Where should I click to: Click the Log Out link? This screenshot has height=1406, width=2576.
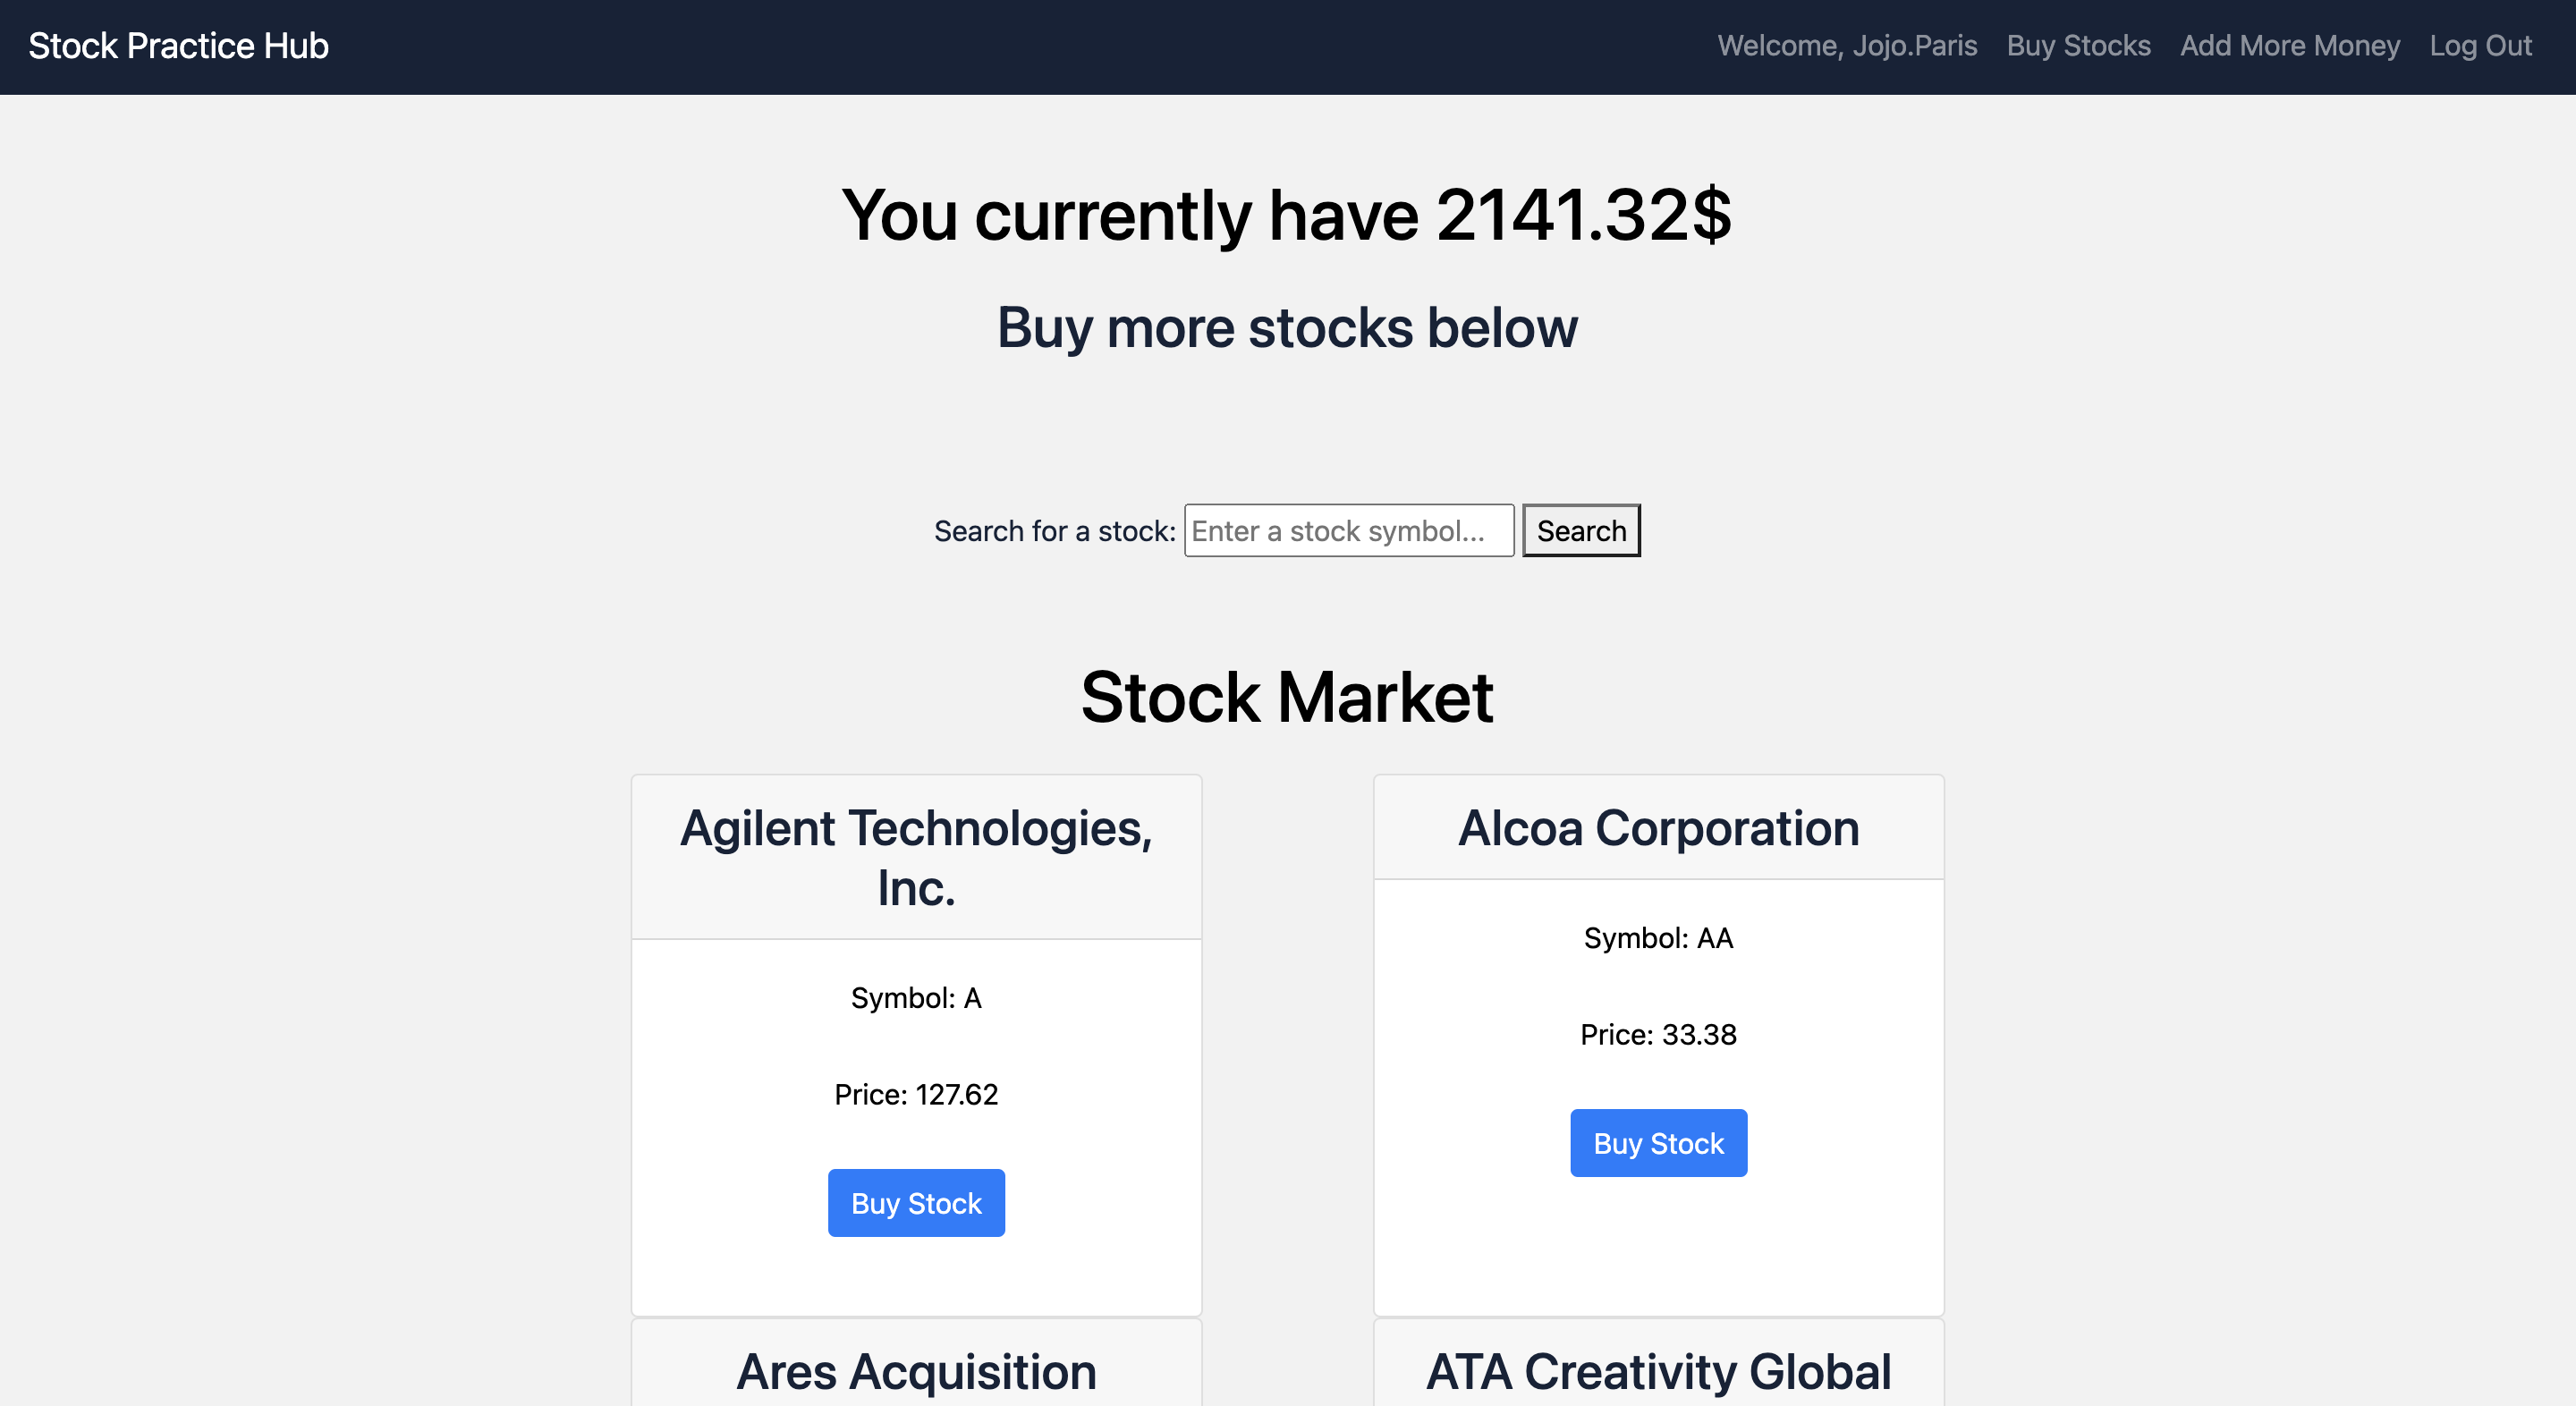[x=2481, y=46]
